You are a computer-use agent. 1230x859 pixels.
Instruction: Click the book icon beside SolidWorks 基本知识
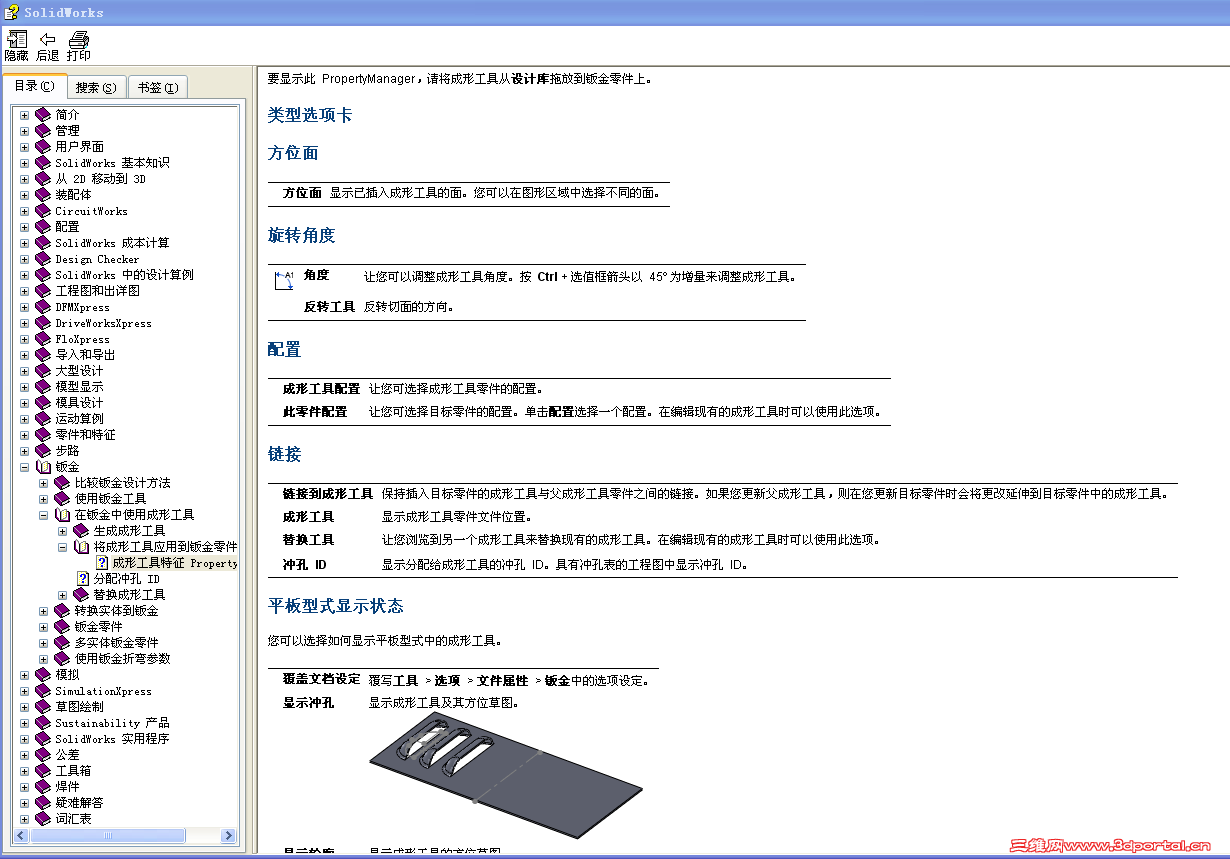click(43, 163)
